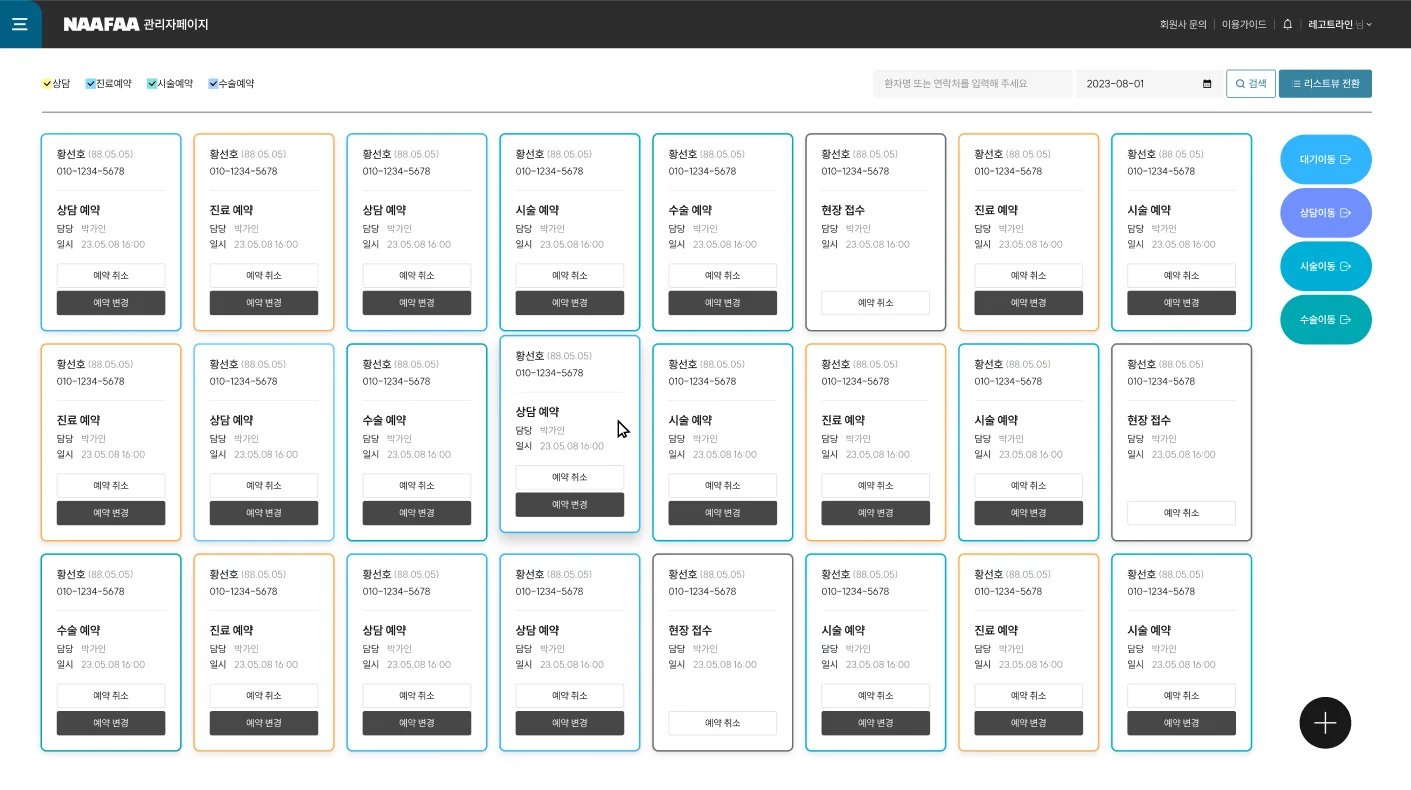Viewport: 1411px width, 790px height.
Task: Click 예약 변경 on the hovered raised card
Action: tap(570, 505)
